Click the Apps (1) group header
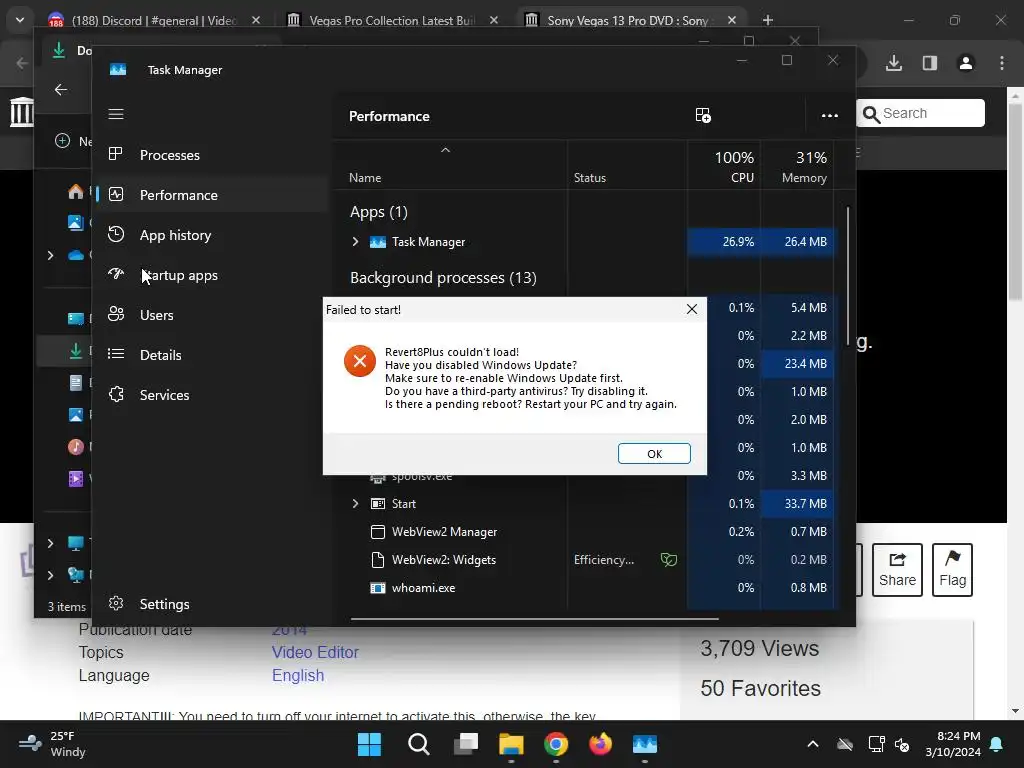1024x768 pixels. pos(379,212)
